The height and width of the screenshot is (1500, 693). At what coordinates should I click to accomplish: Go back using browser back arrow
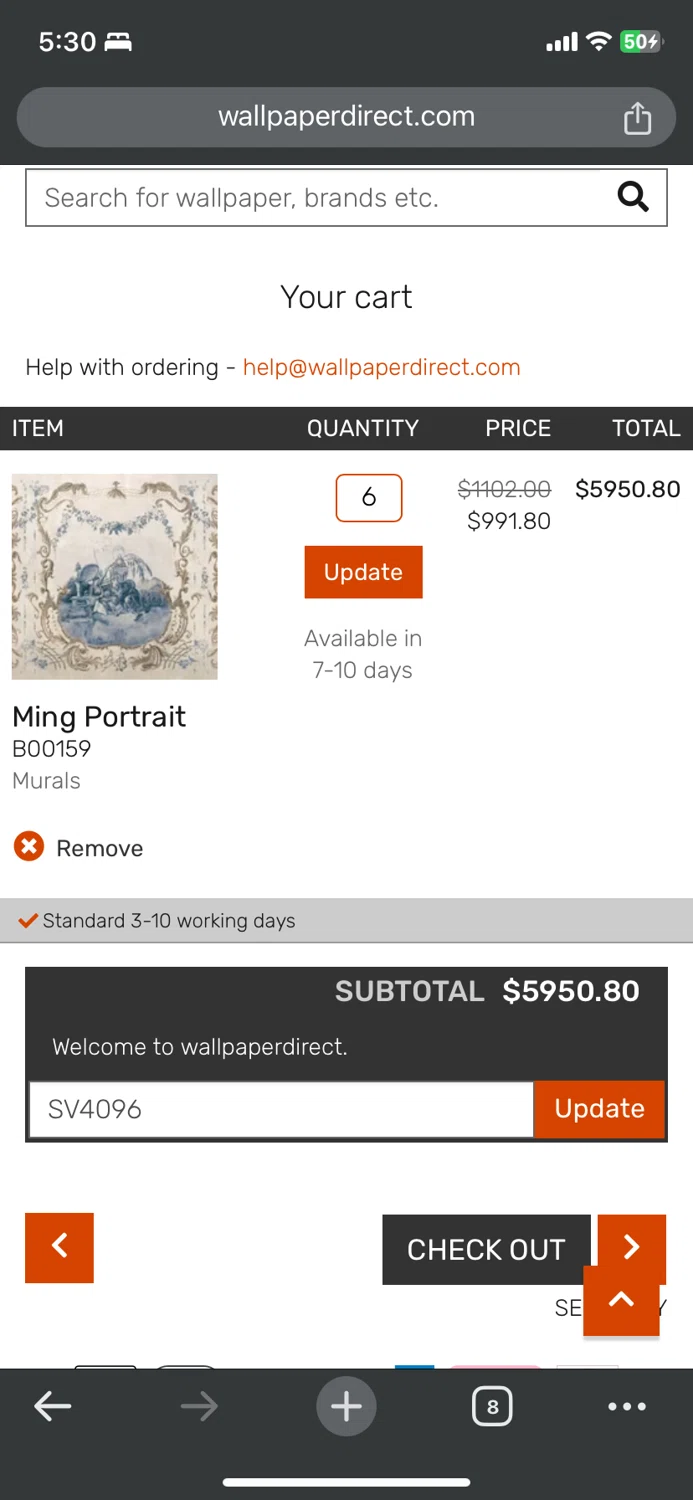tap(52, 1407)
